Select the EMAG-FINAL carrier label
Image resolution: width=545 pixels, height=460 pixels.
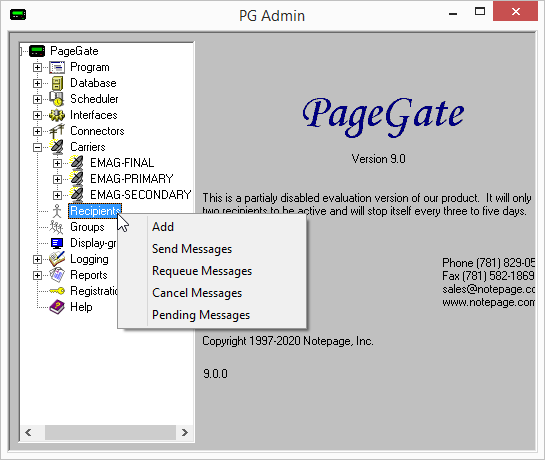point(122,163)
